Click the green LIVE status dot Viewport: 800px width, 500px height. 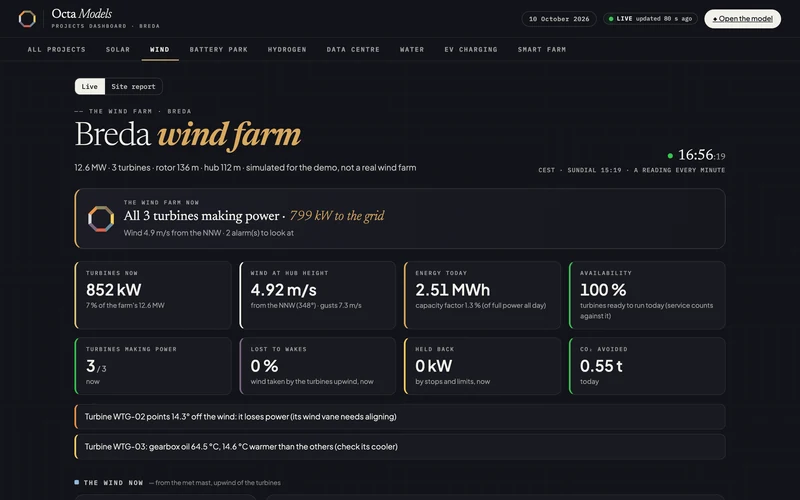point(611,19)
